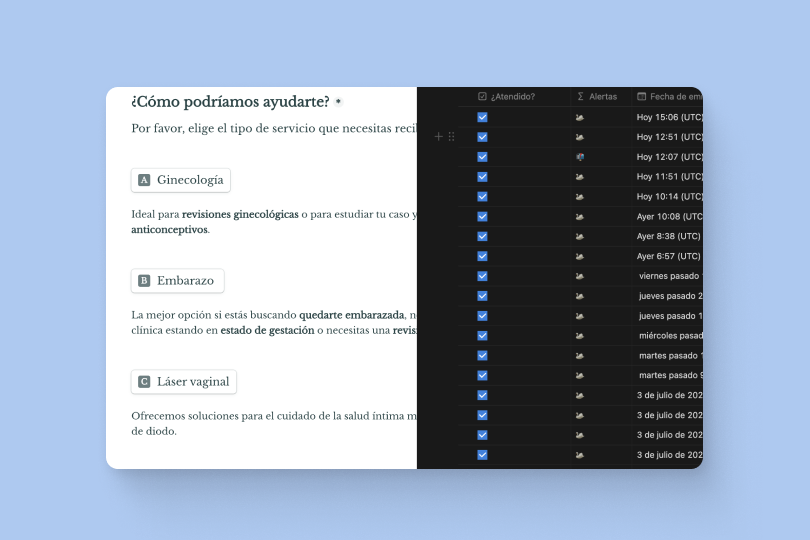Open the Fecha de em… column header
This screenshot has height=540, width=810.
669,97
